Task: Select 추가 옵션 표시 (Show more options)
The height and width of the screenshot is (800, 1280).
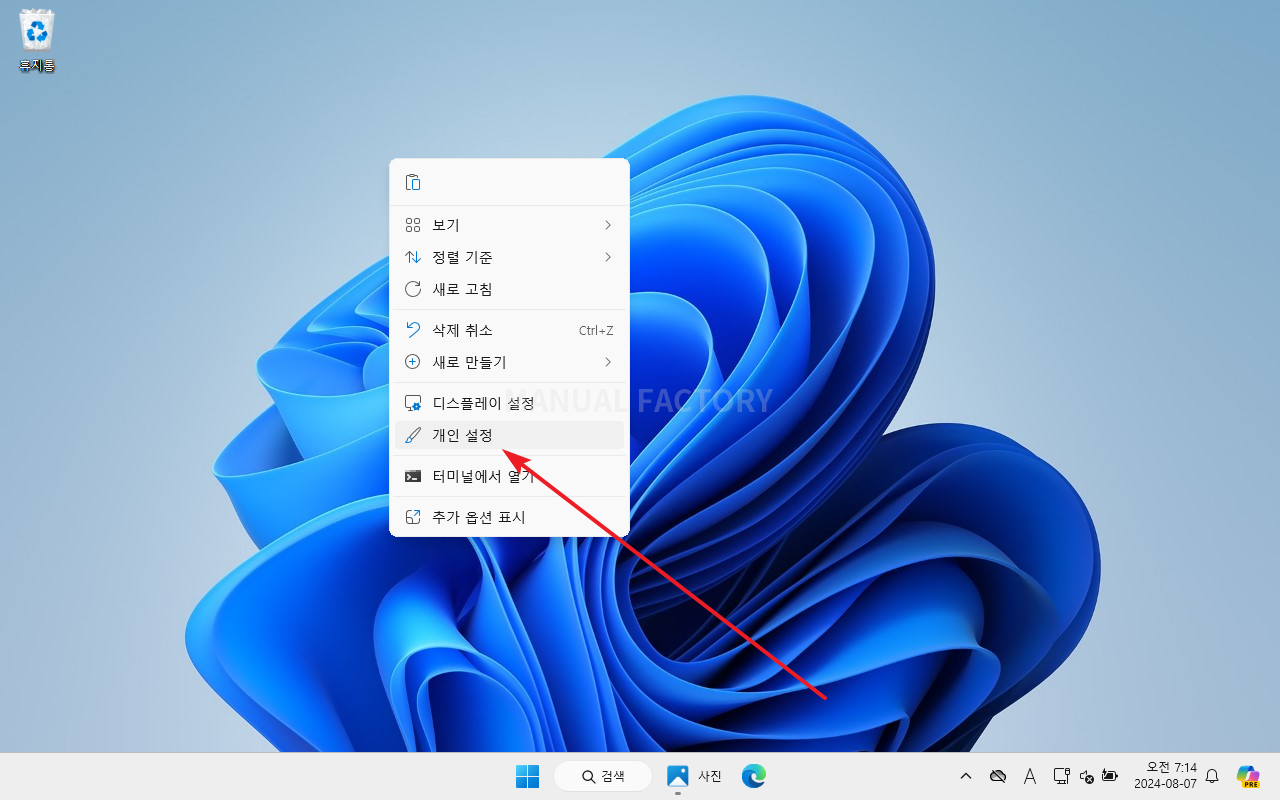Action: tap(509, 518)
